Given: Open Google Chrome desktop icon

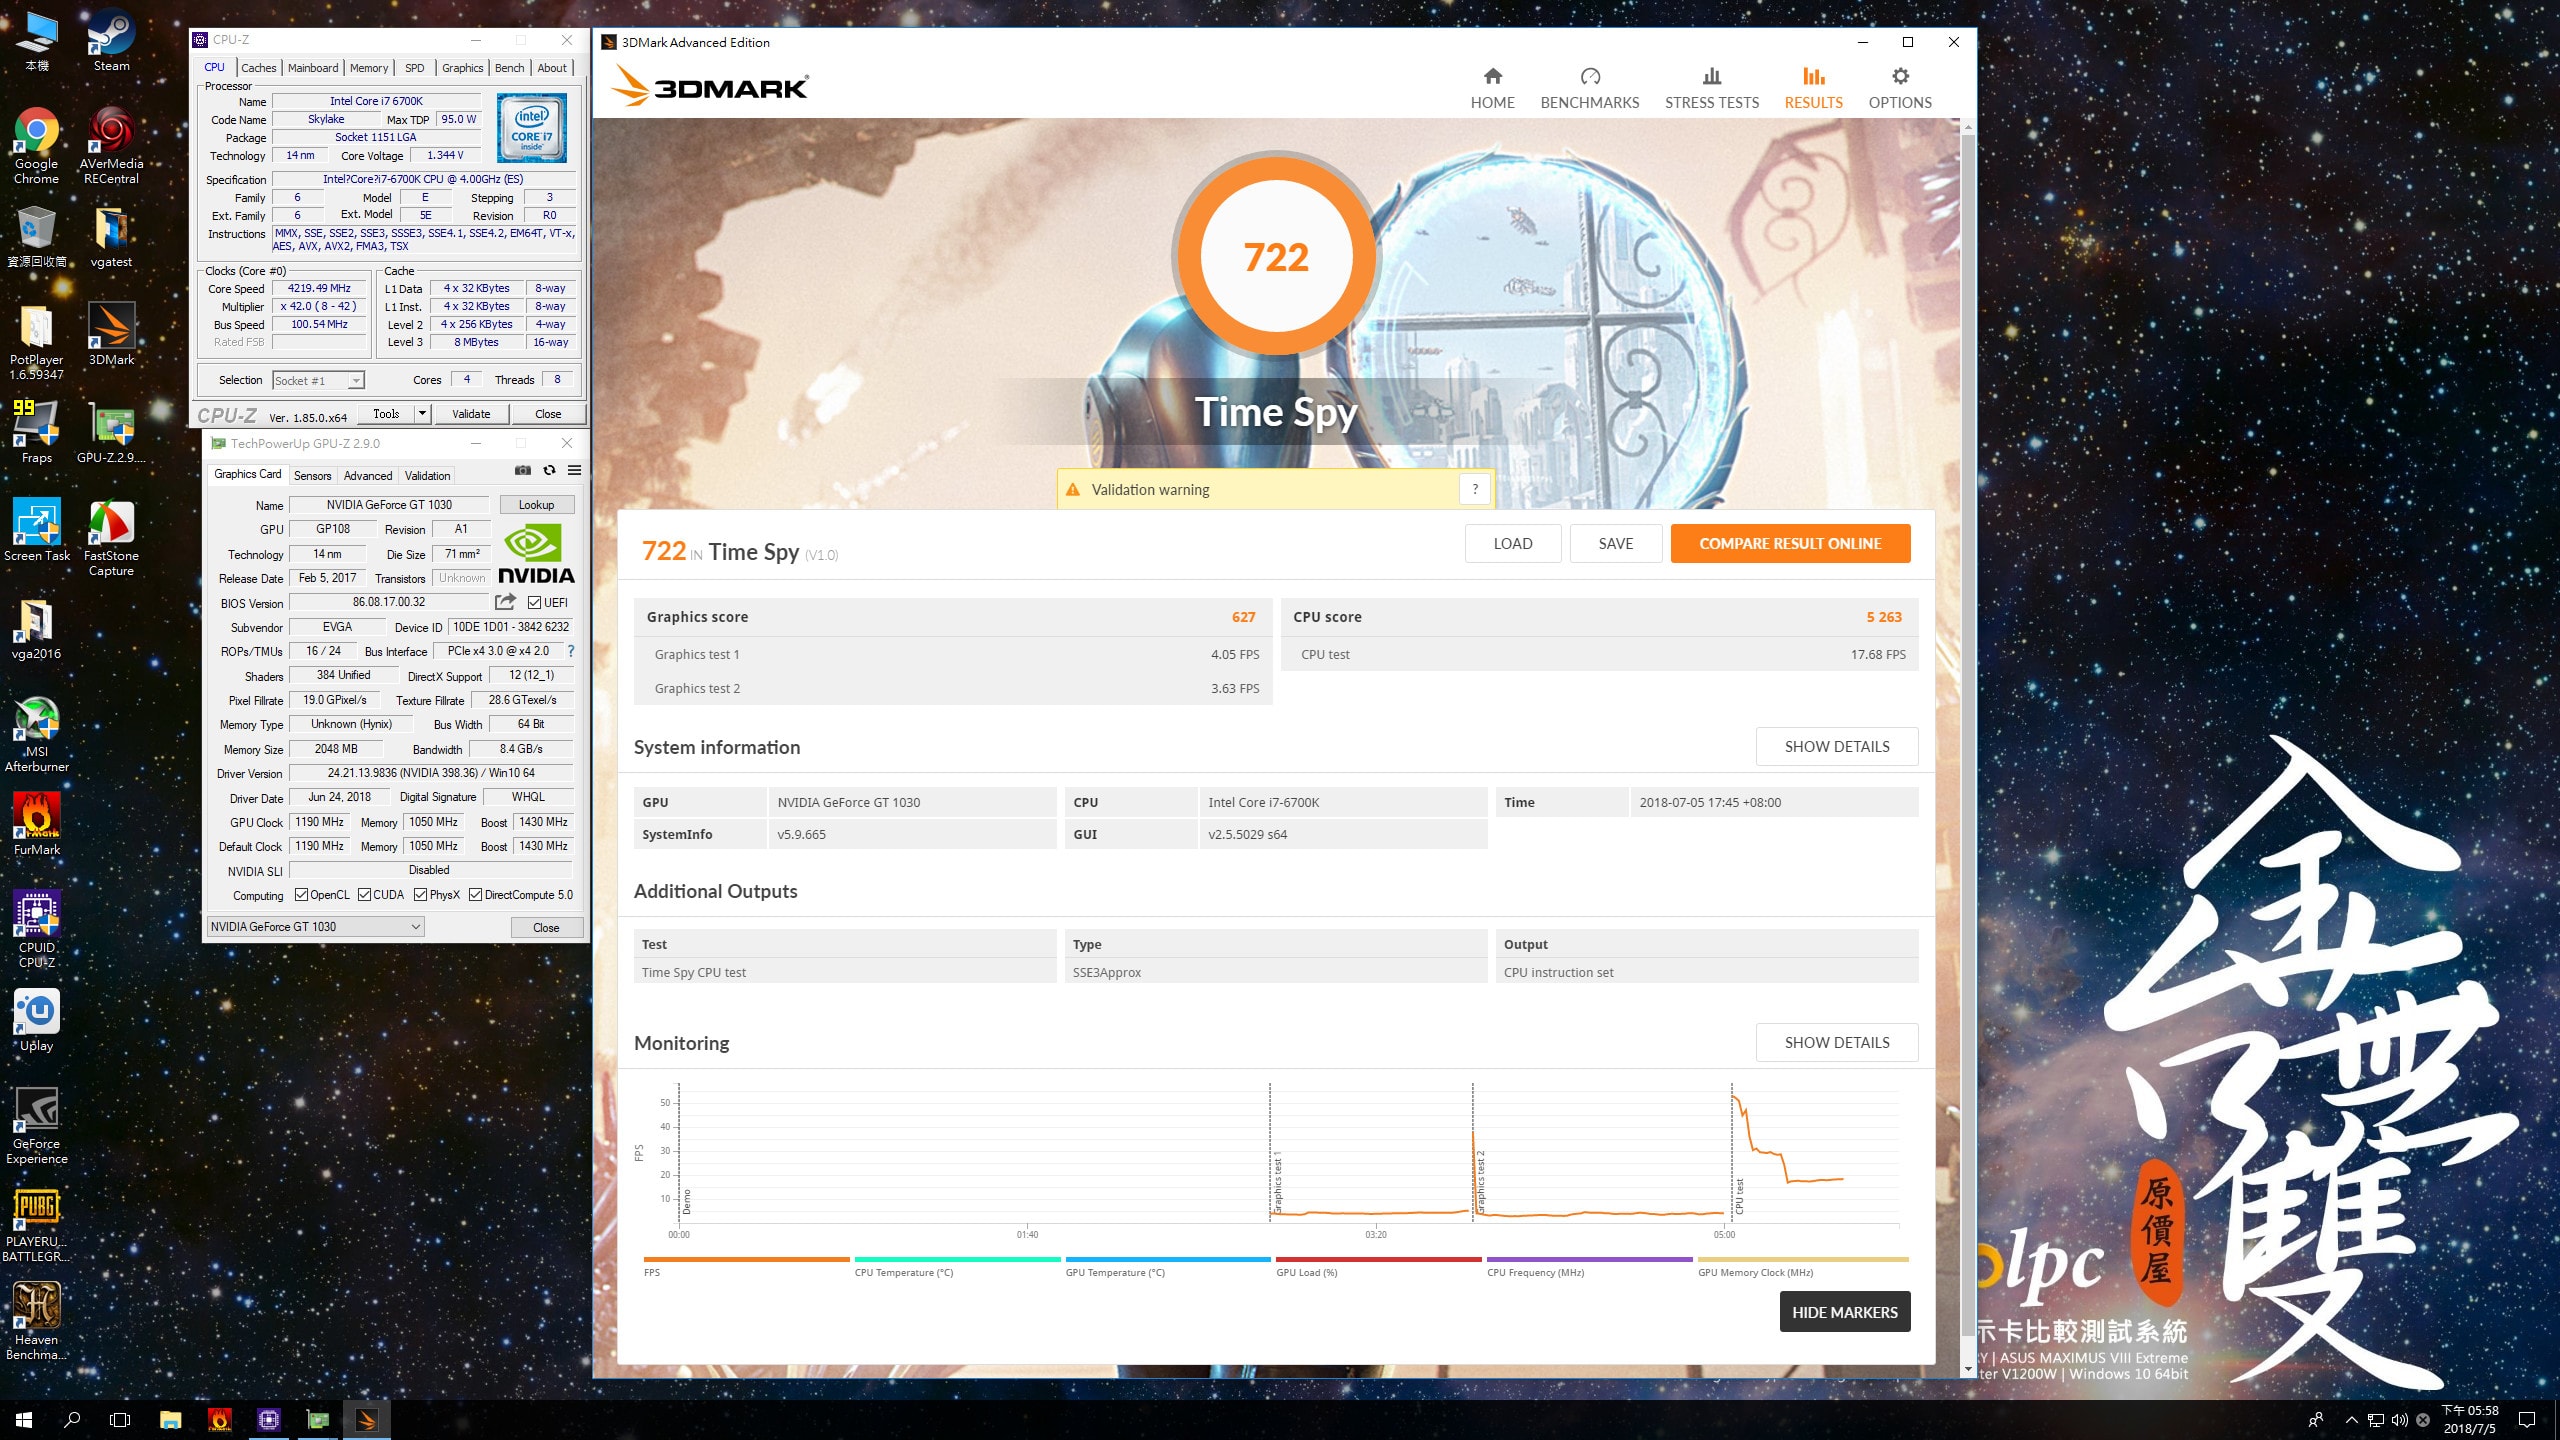Looking at the screenshot, I should (x=36, y=146).
